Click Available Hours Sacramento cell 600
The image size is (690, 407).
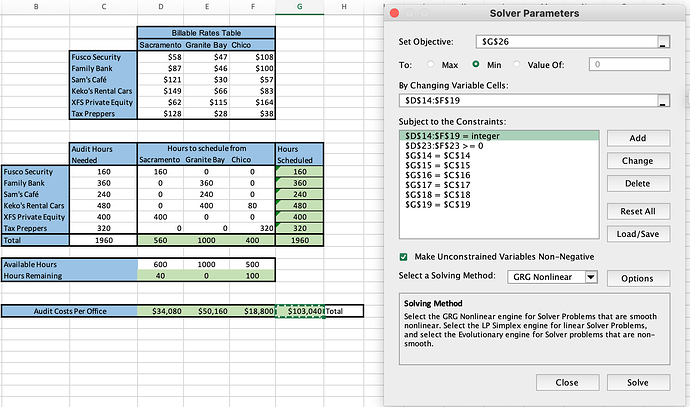point(161,264)
